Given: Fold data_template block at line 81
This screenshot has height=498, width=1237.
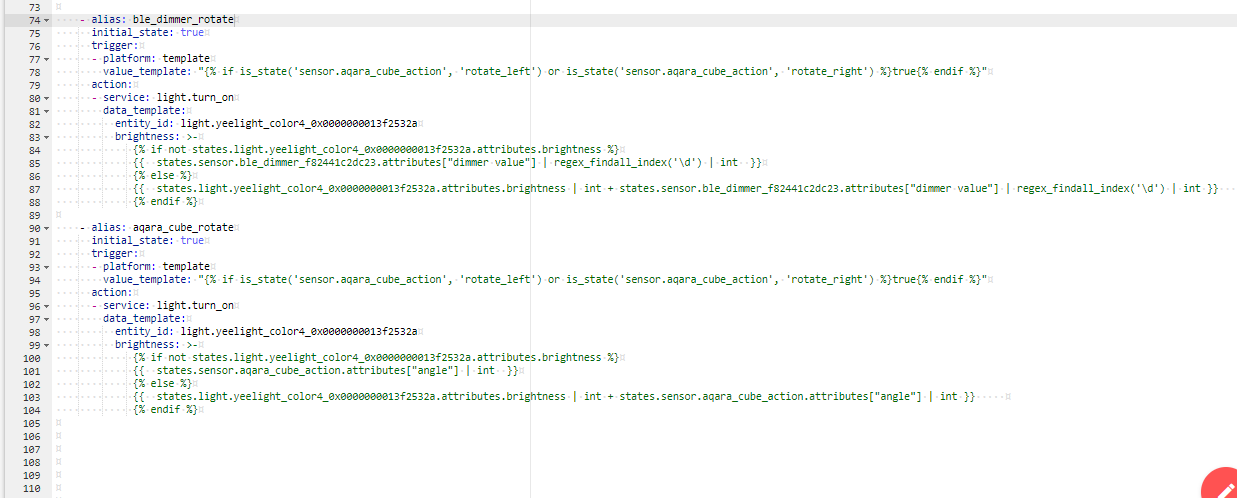Looking at the screenshot, I should 47,111.
